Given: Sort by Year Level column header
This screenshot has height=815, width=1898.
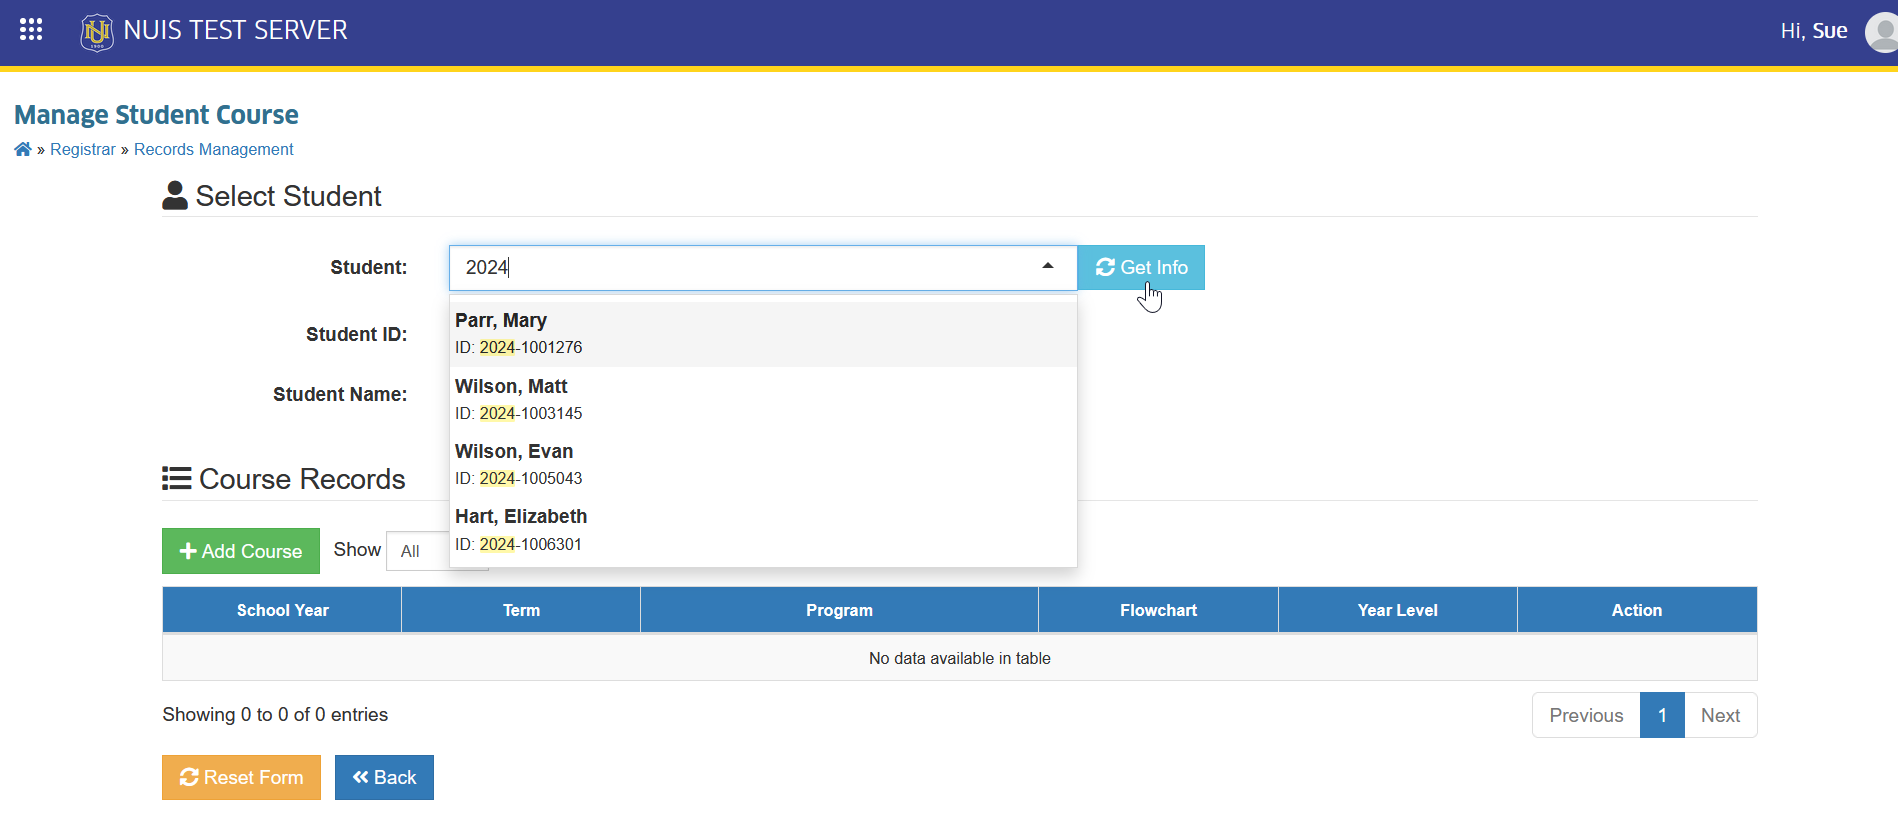Looking at the screenshot, I should pyautogui.click(x=1397, y=610).
